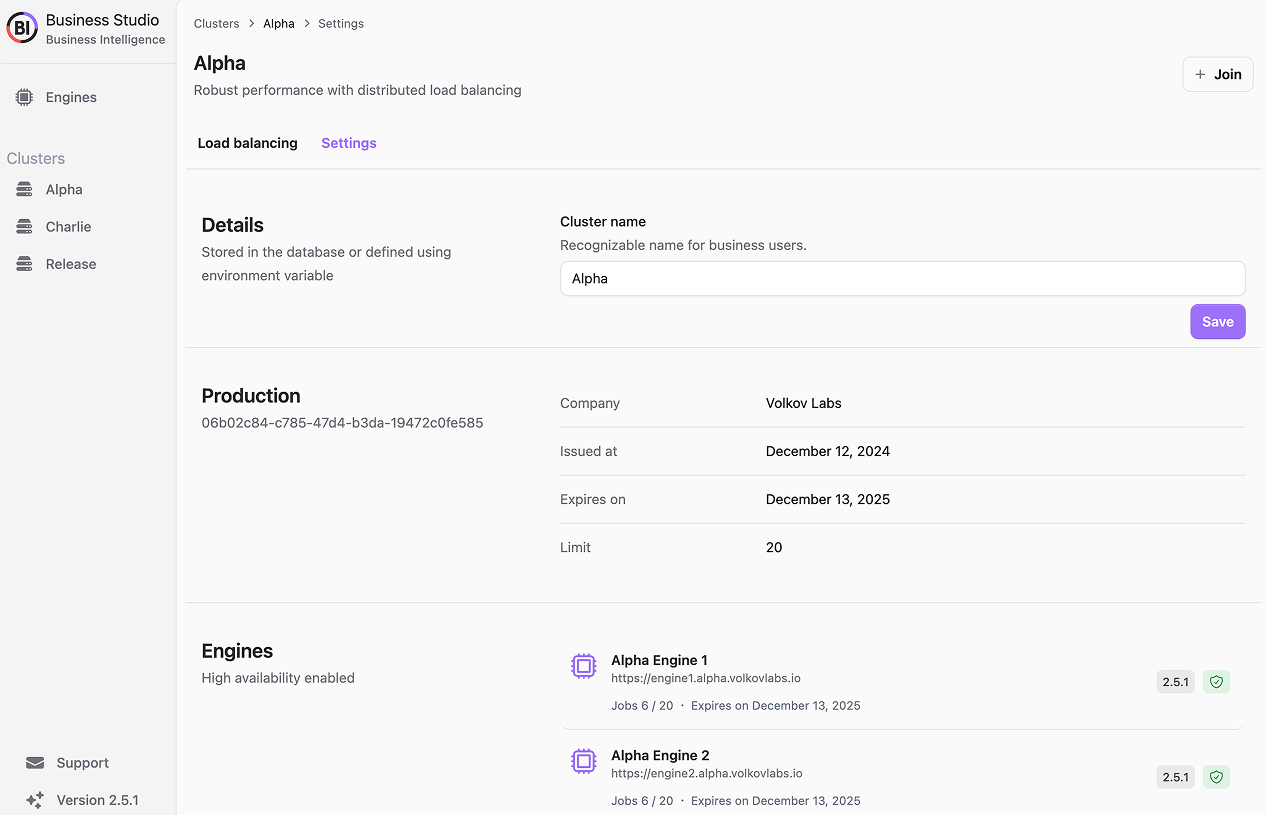The height and width of the screenshot is (815, 1266).
Task: Click the Alpha Engine 2 chip icon
Action: 584,761
